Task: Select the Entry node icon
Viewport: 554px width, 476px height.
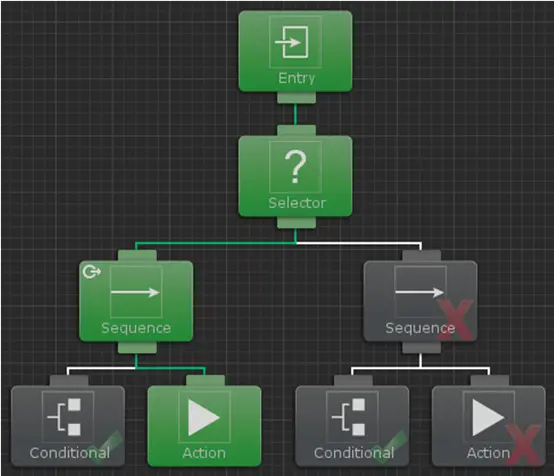Action: tap(295, 42)
